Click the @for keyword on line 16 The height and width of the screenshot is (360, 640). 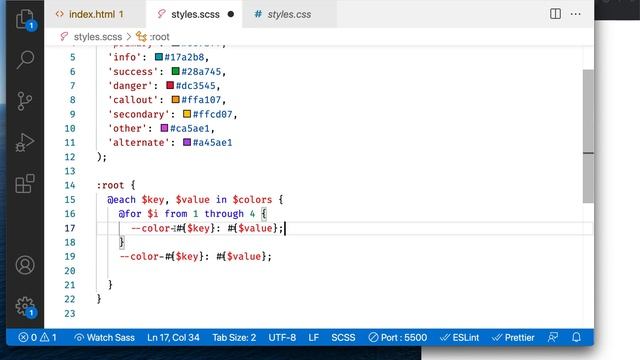point(130,214)
